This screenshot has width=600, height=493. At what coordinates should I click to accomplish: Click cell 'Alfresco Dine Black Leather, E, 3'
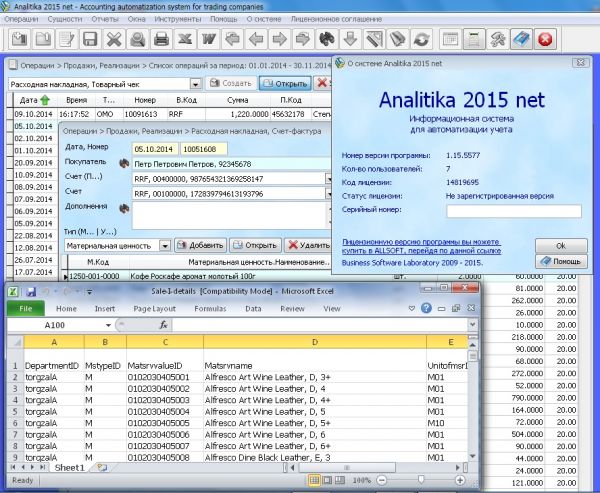point(315,457)
